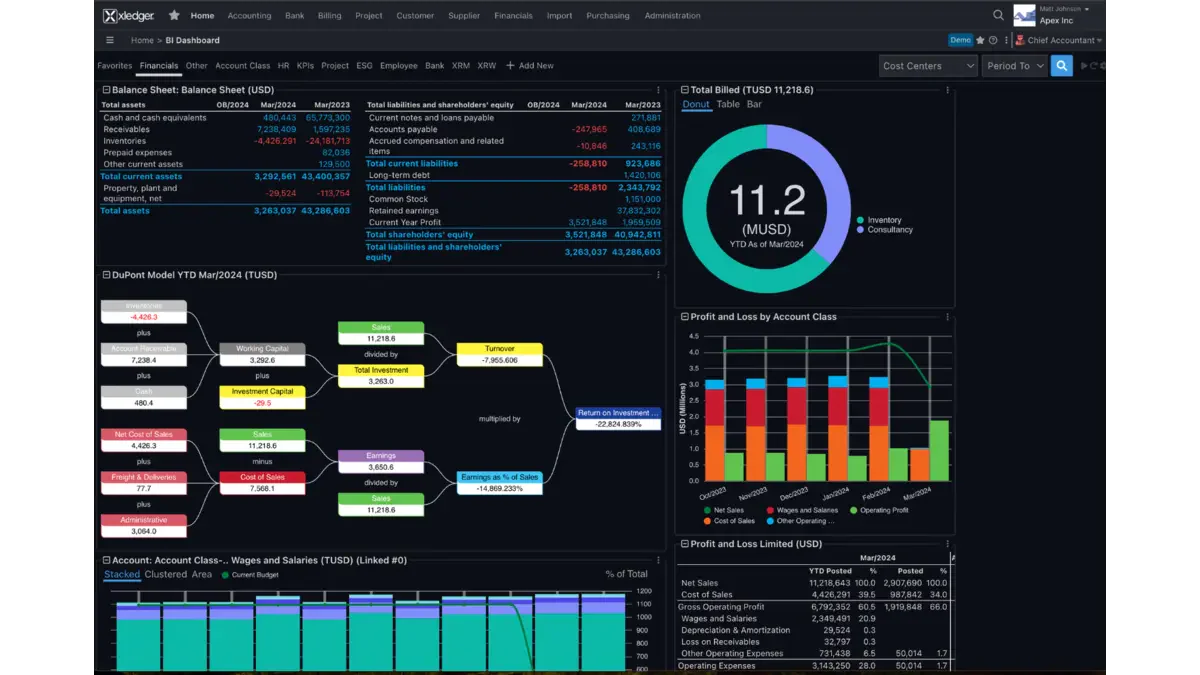Screen dimensions: 1200x675
Task: Open the Supplier menu
Action: (x=464, y=16)
